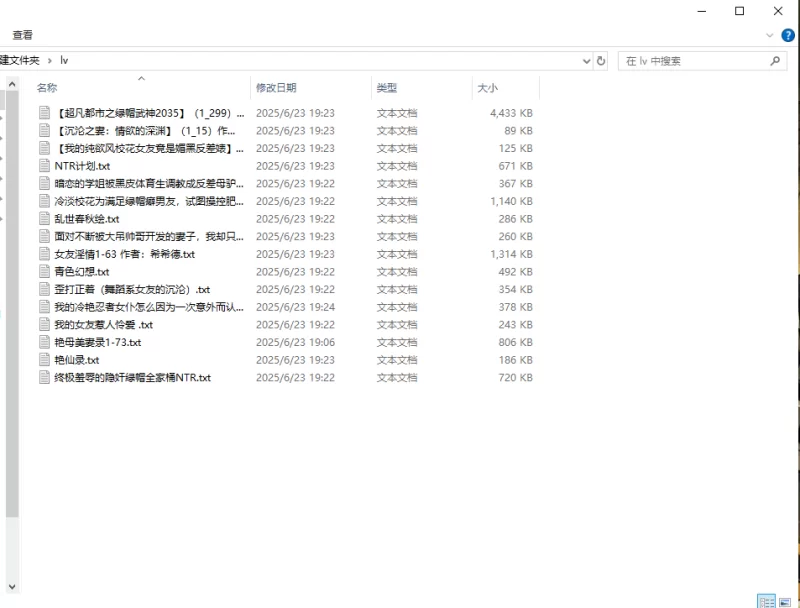The image size is (800, 608).
Task: Click the text file icon beside 青色幻想.txt
Action: pyautogui.click(x=44, y=272)
